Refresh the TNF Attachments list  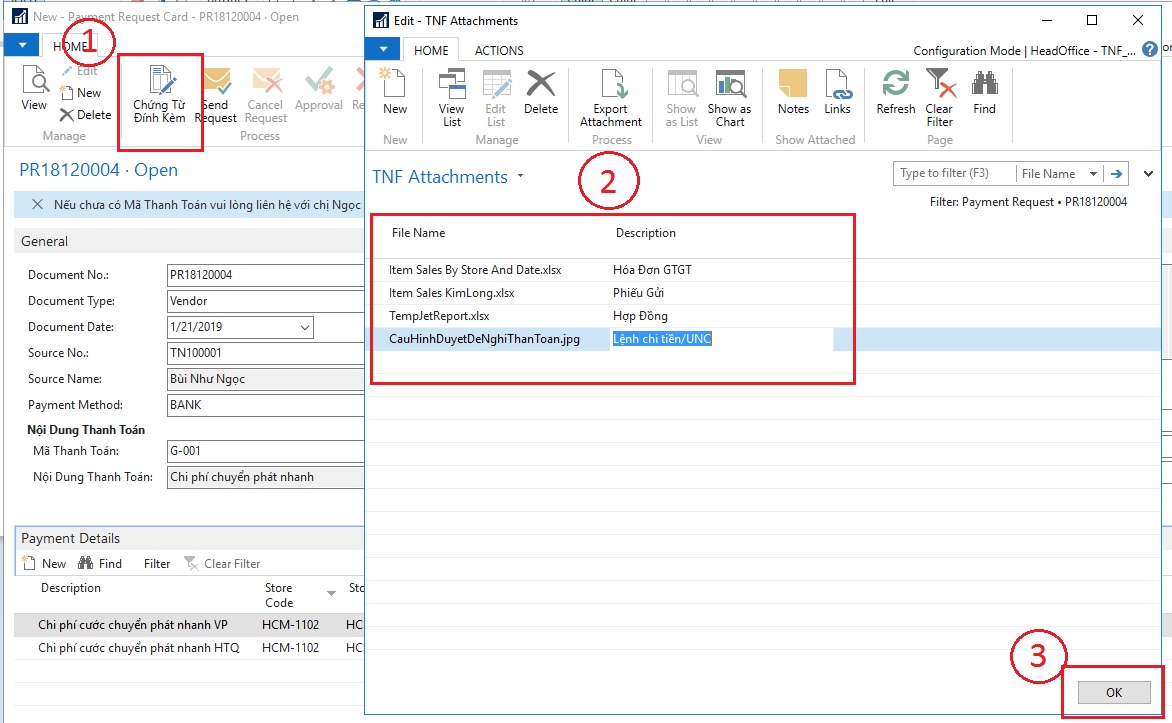coord(895,91)
